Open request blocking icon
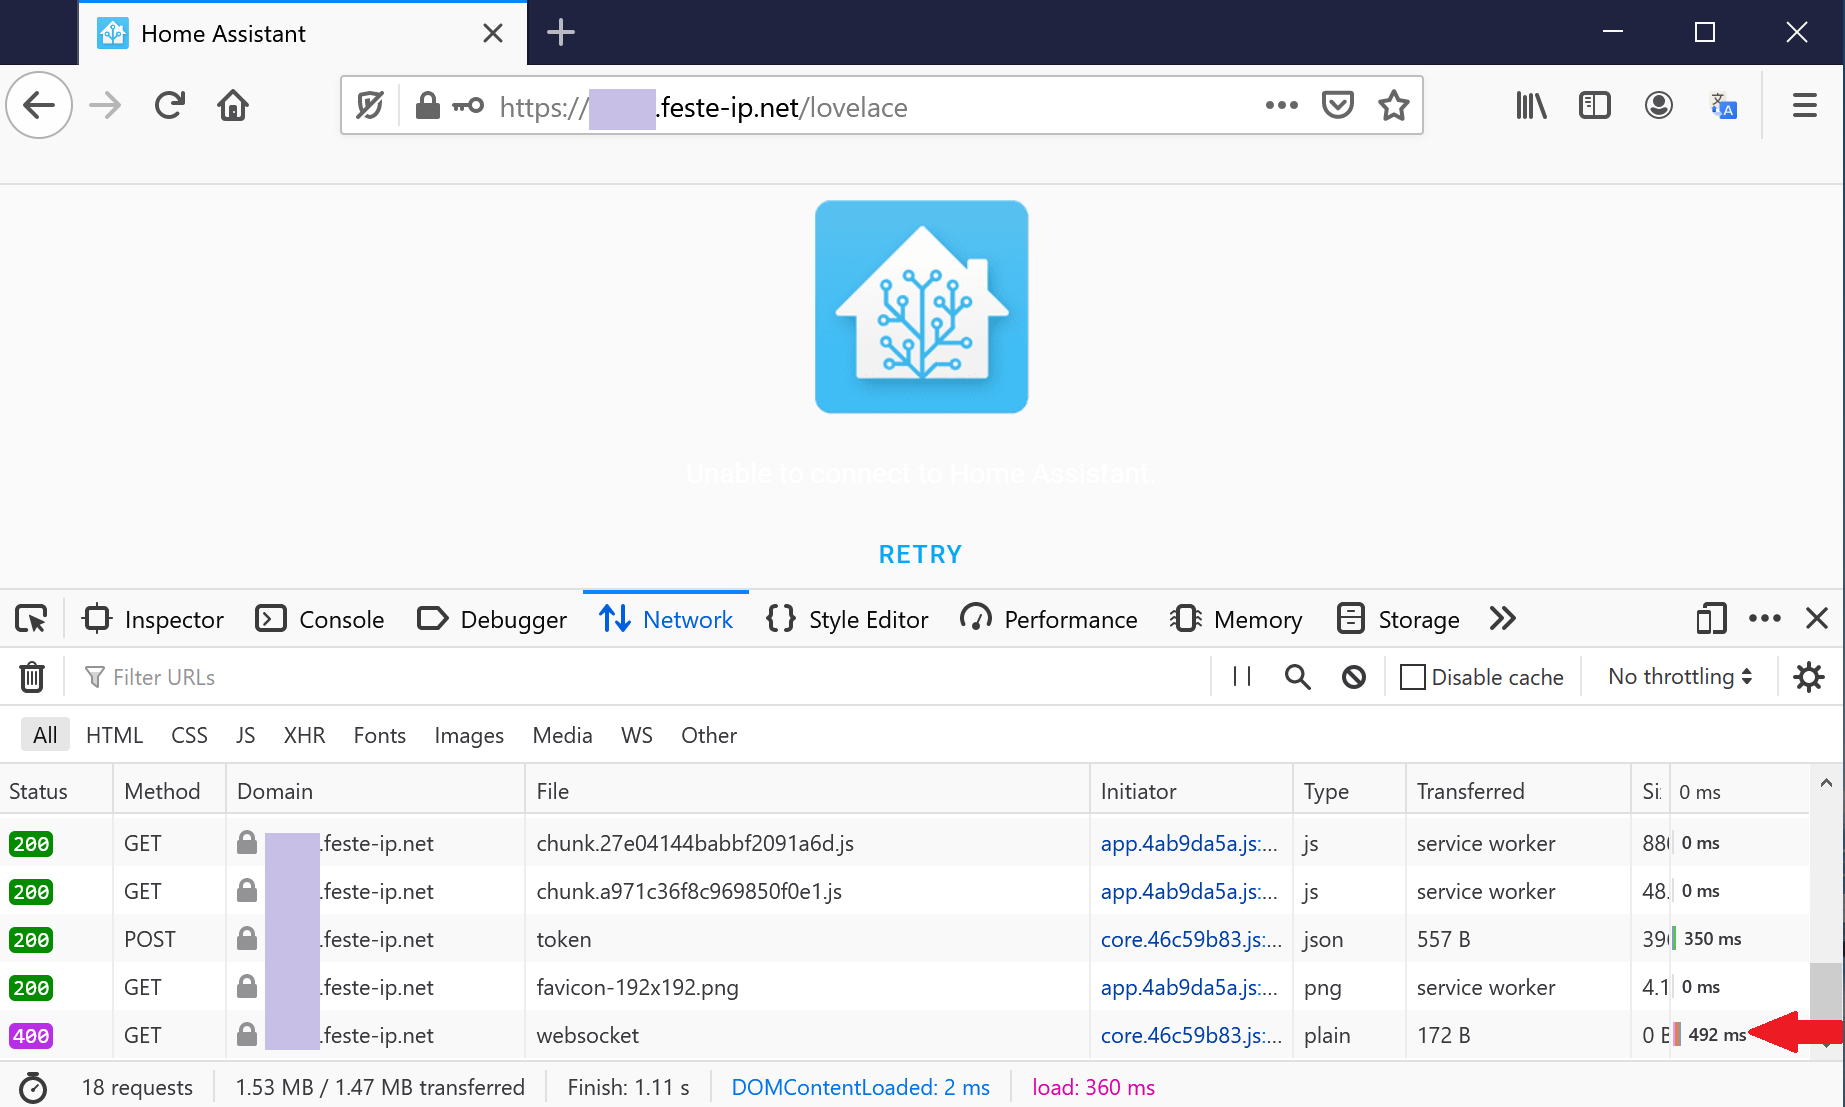 pyautogui.click(x=1354, y=677)
